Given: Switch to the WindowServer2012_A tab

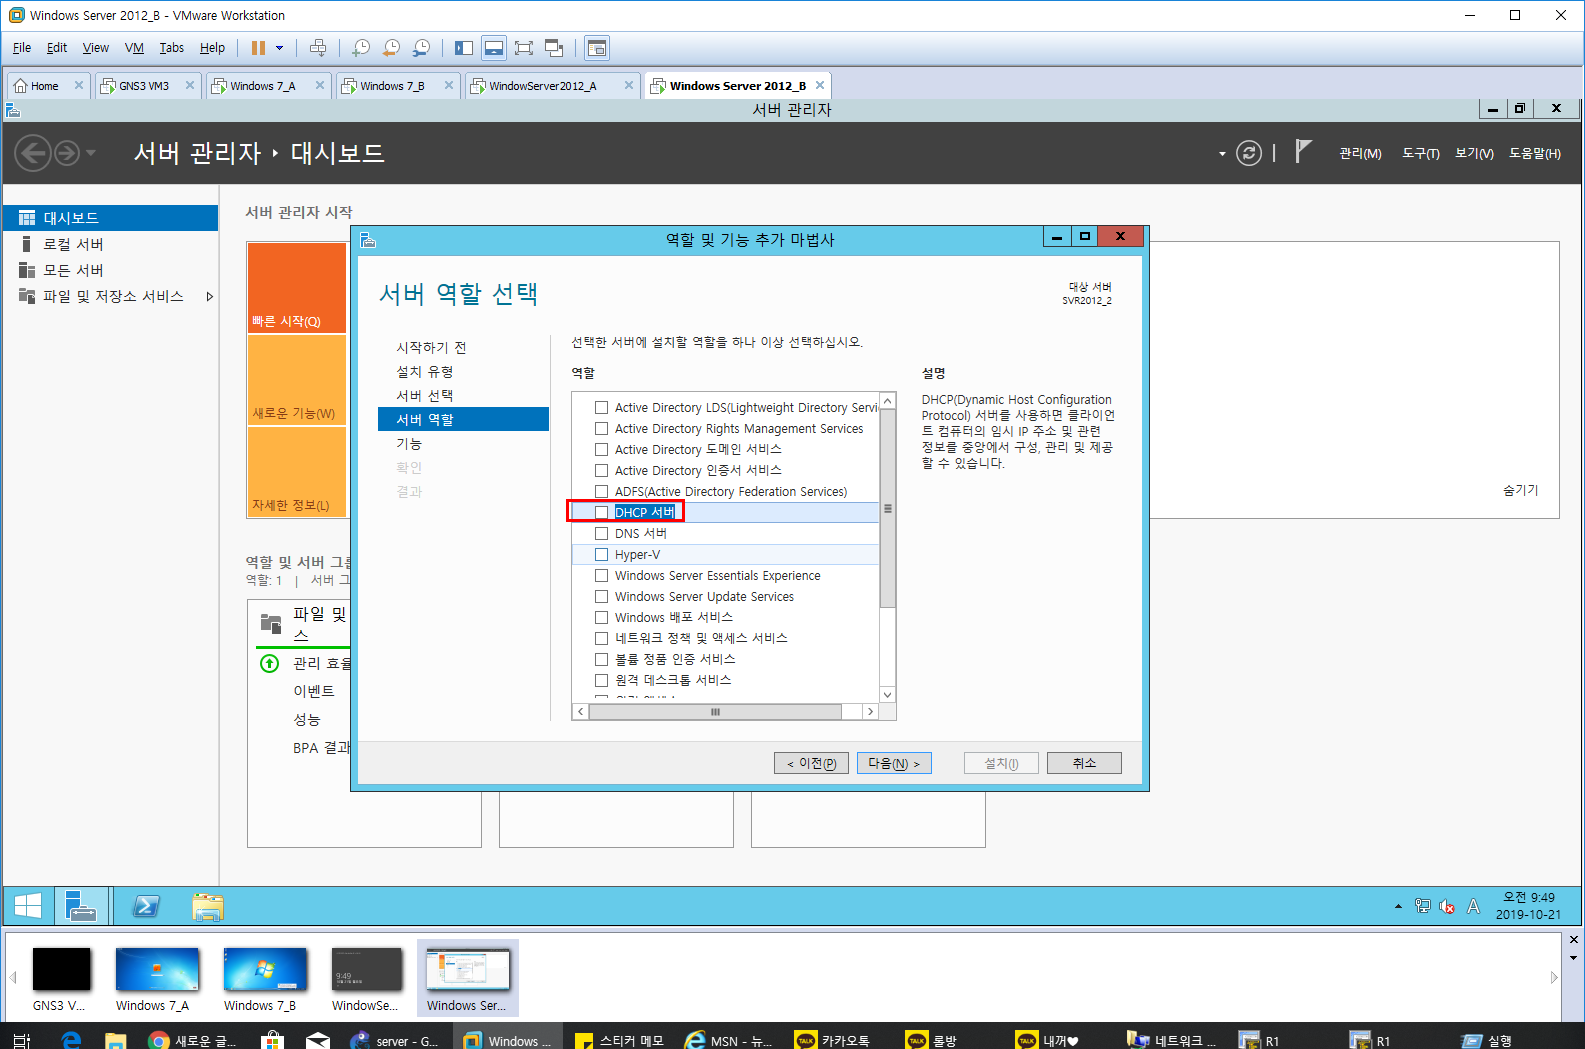Looking at the screenshot, I should click(542, 86).
